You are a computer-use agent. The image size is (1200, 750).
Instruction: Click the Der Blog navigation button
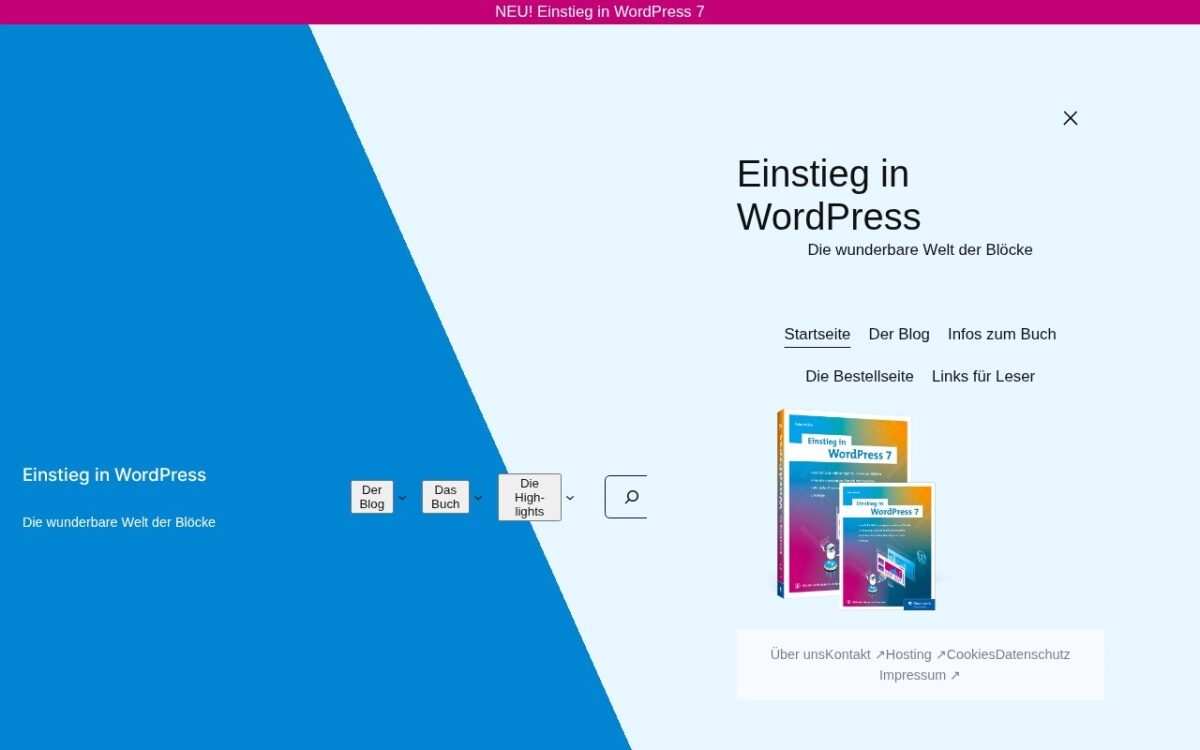coord(372,497)
